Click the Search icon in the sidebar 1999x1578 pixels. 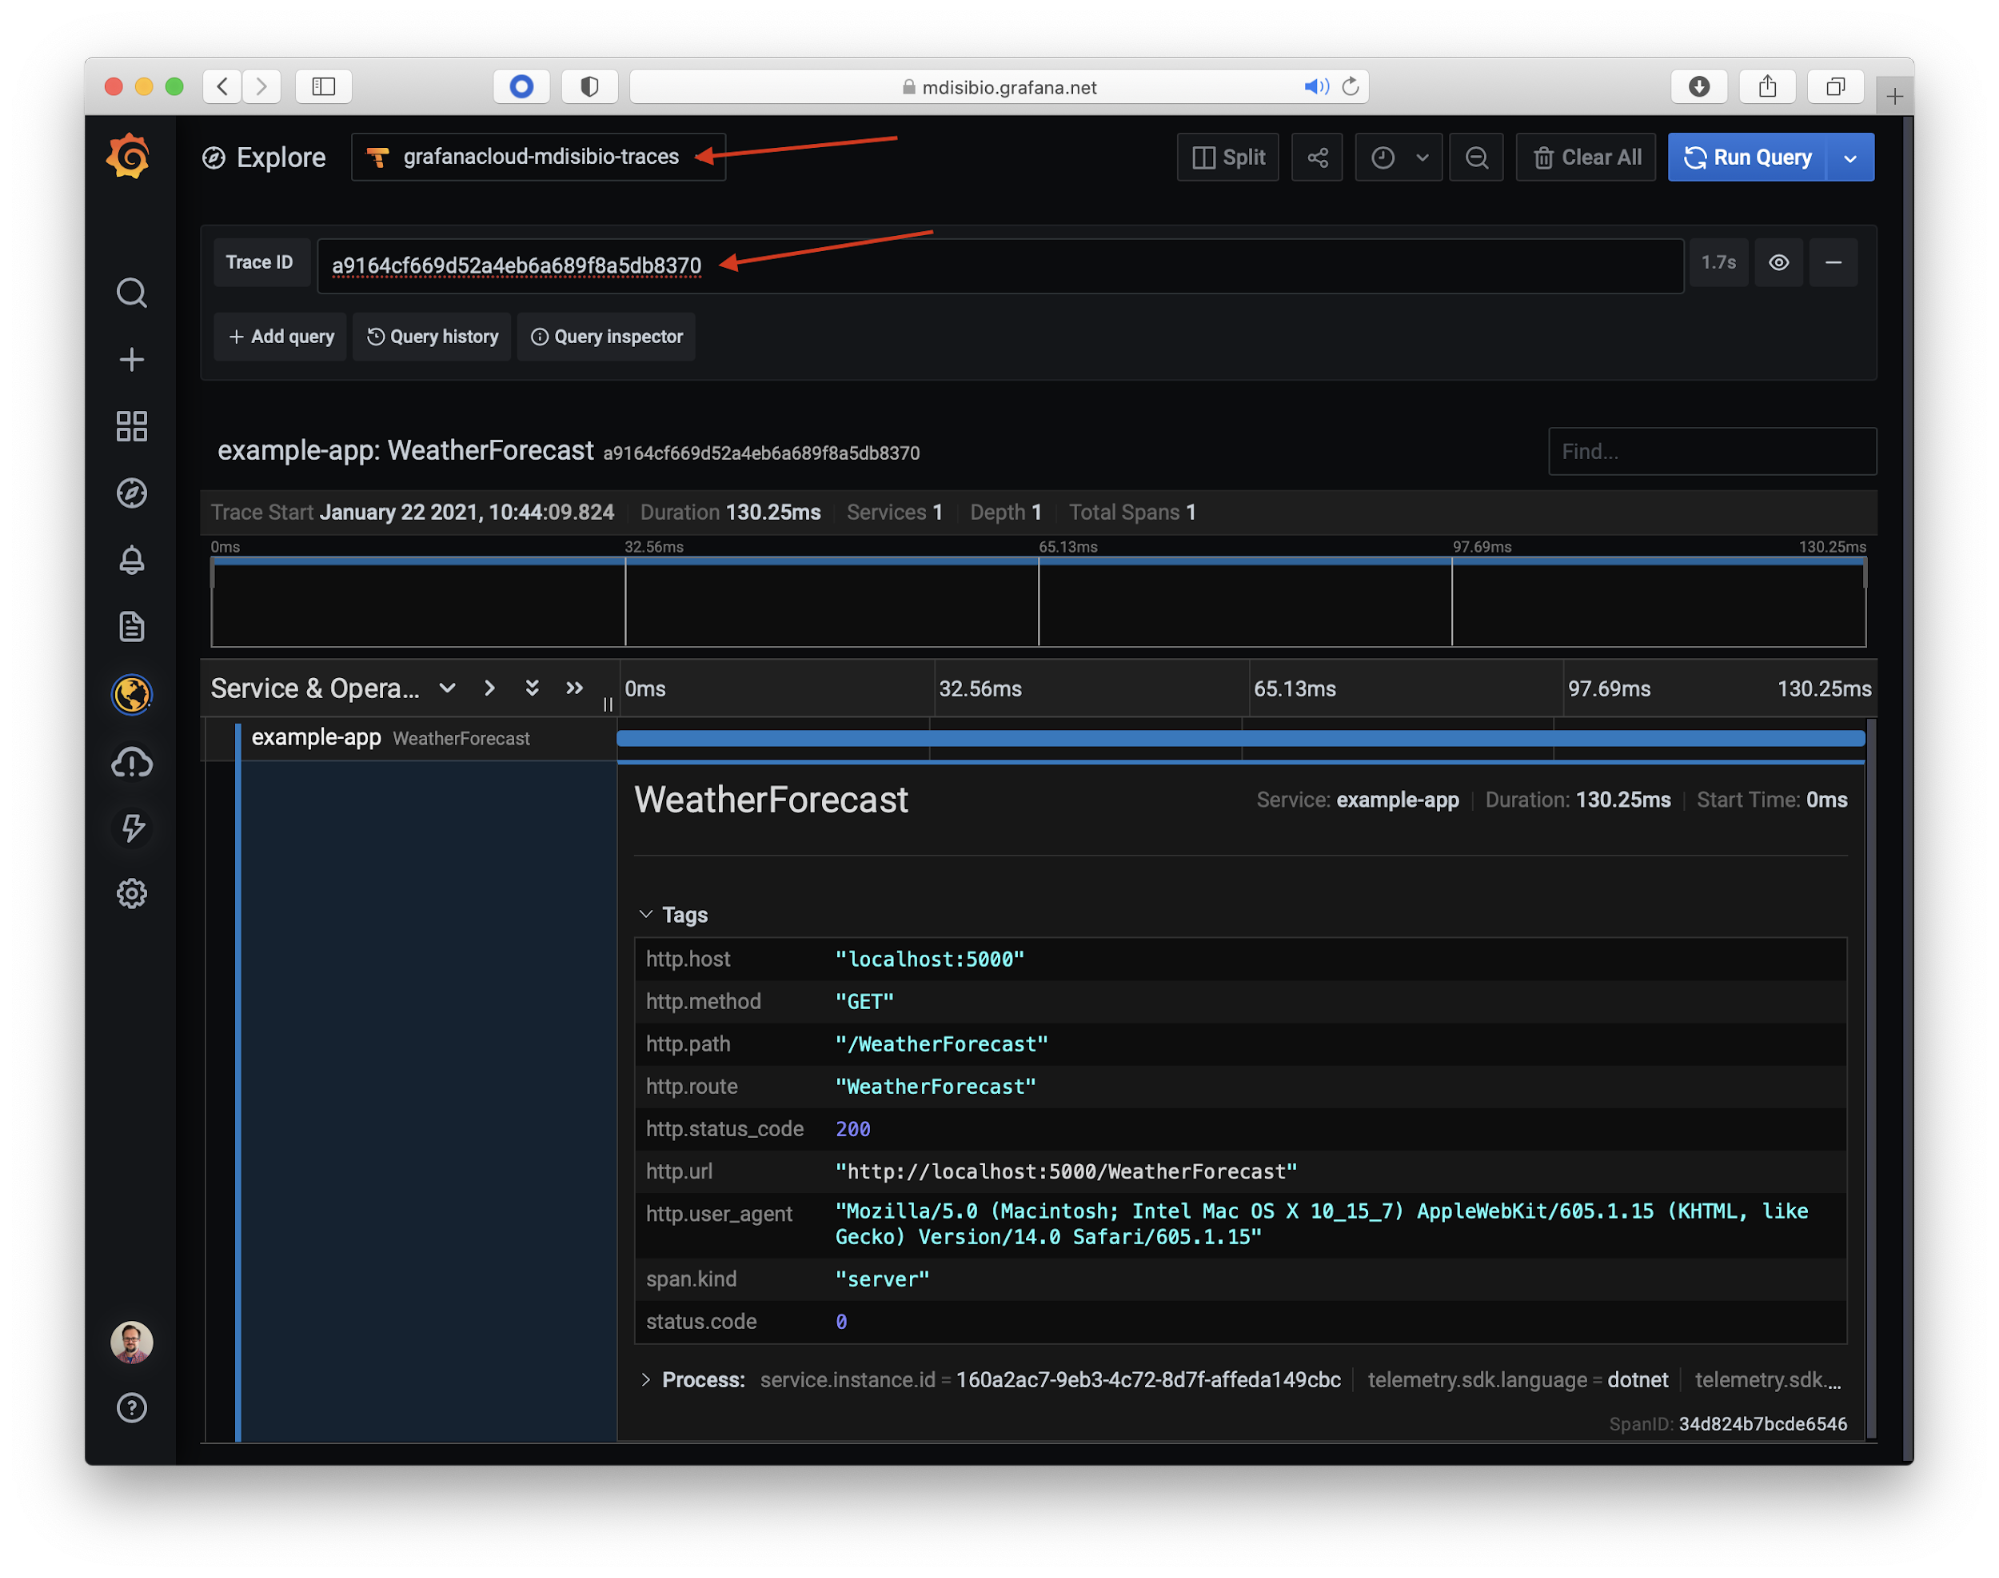pyautogui.click(x=131, y=293)
